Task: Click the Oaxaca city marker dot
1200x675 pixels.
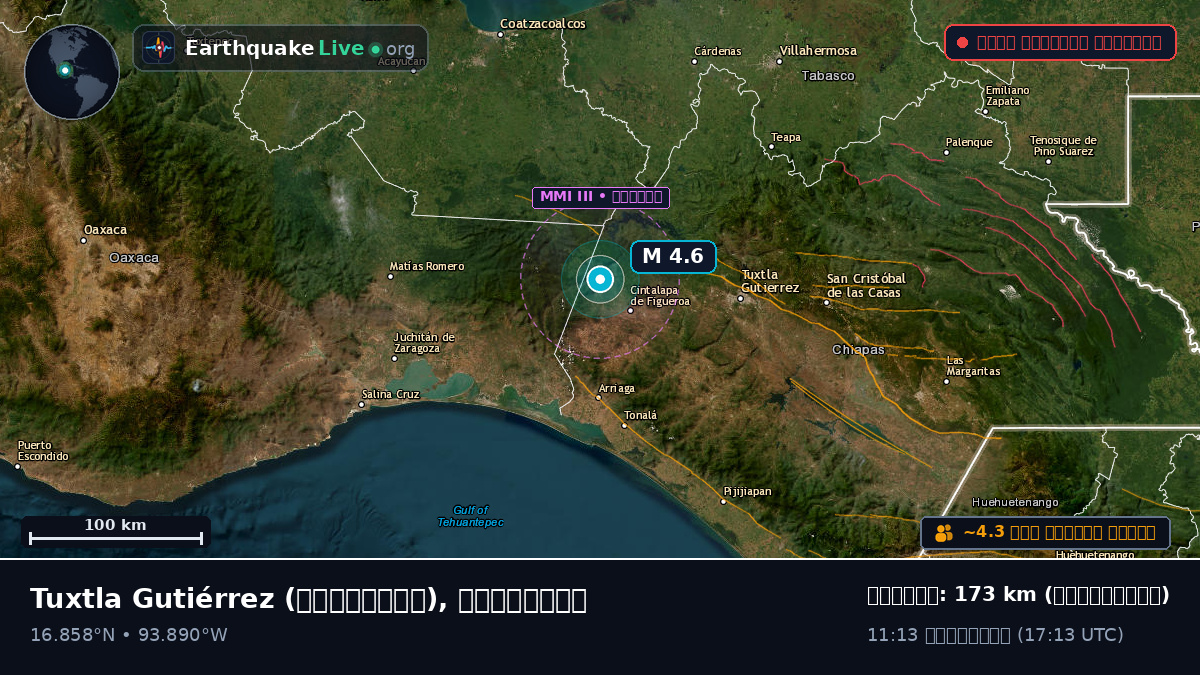Action: coord(84,240)
